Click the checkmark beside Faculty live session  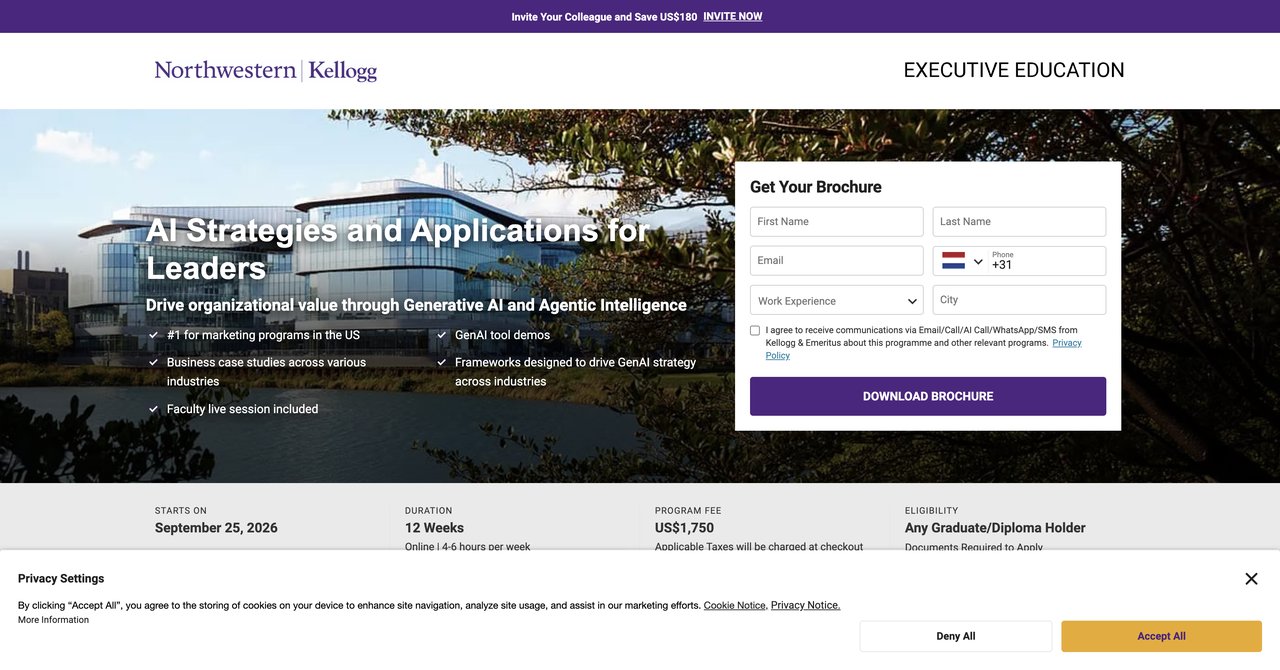(153, 409)
